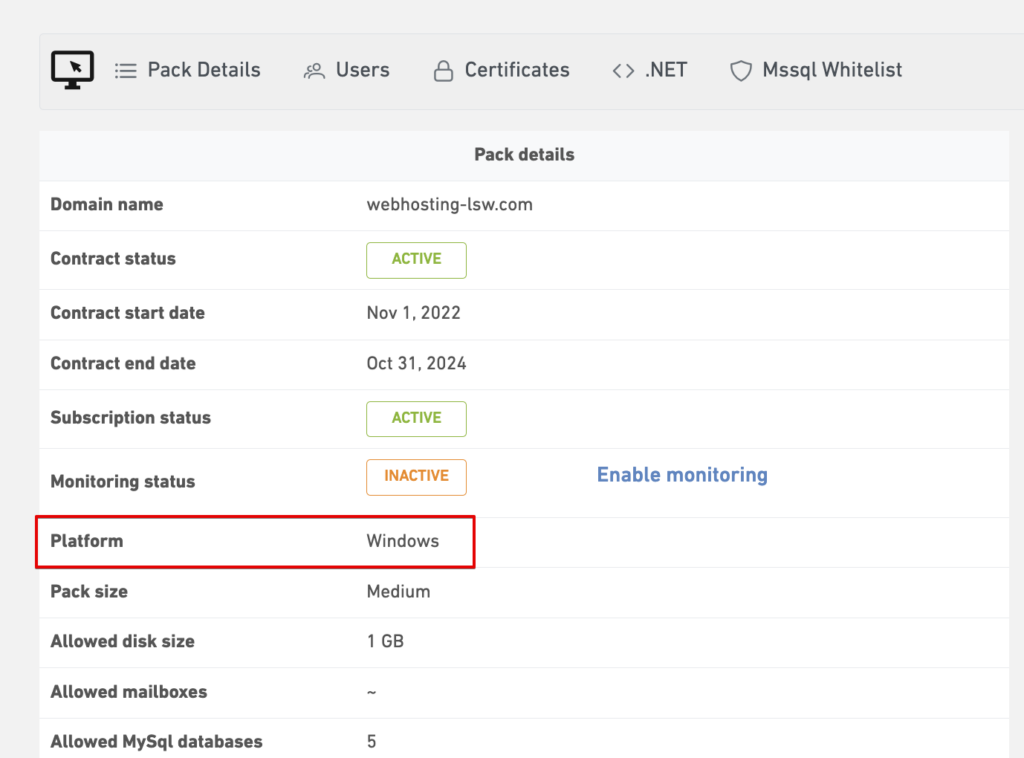Select the Nov 1, 2022 start date
This screenshot has height=758, width=1024.
(413, 313)
